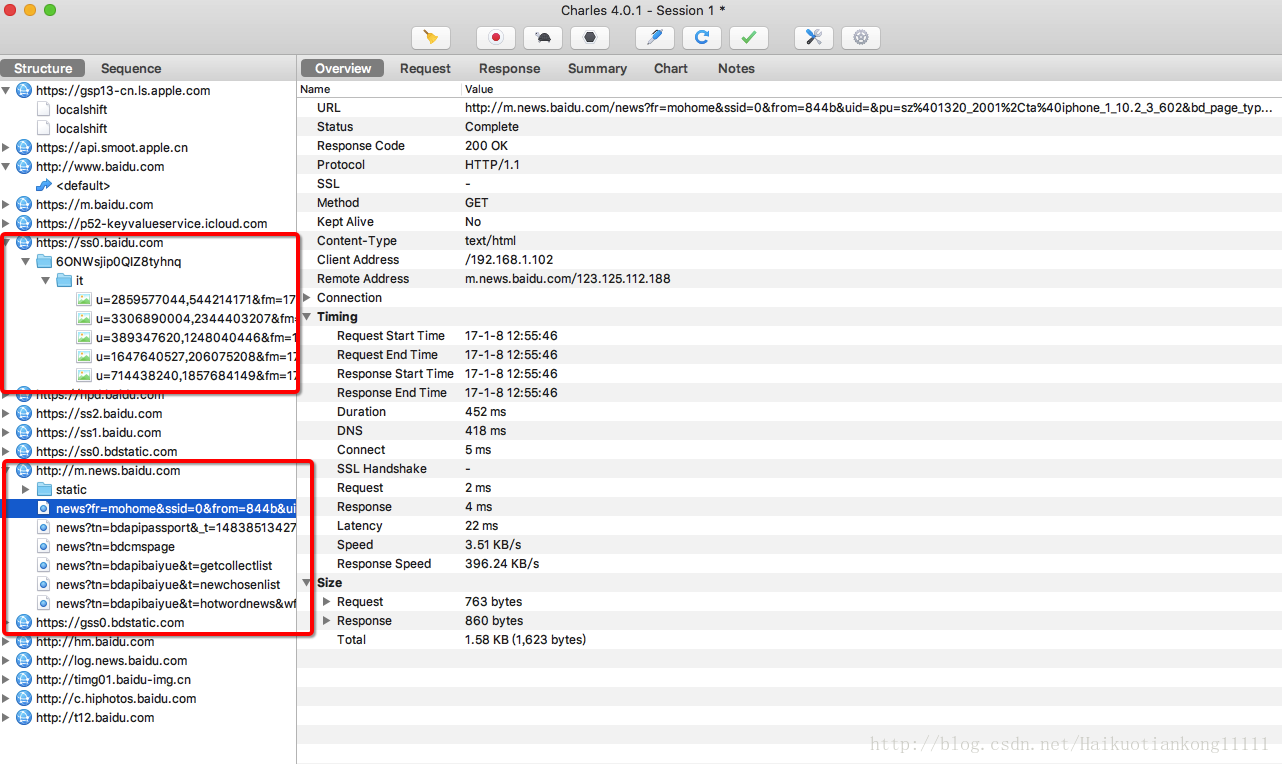Screen dimensions: 1282x764
Task: Select image u=2859577044,544214171
Action: pyautogui.click(x=196, y=299)
